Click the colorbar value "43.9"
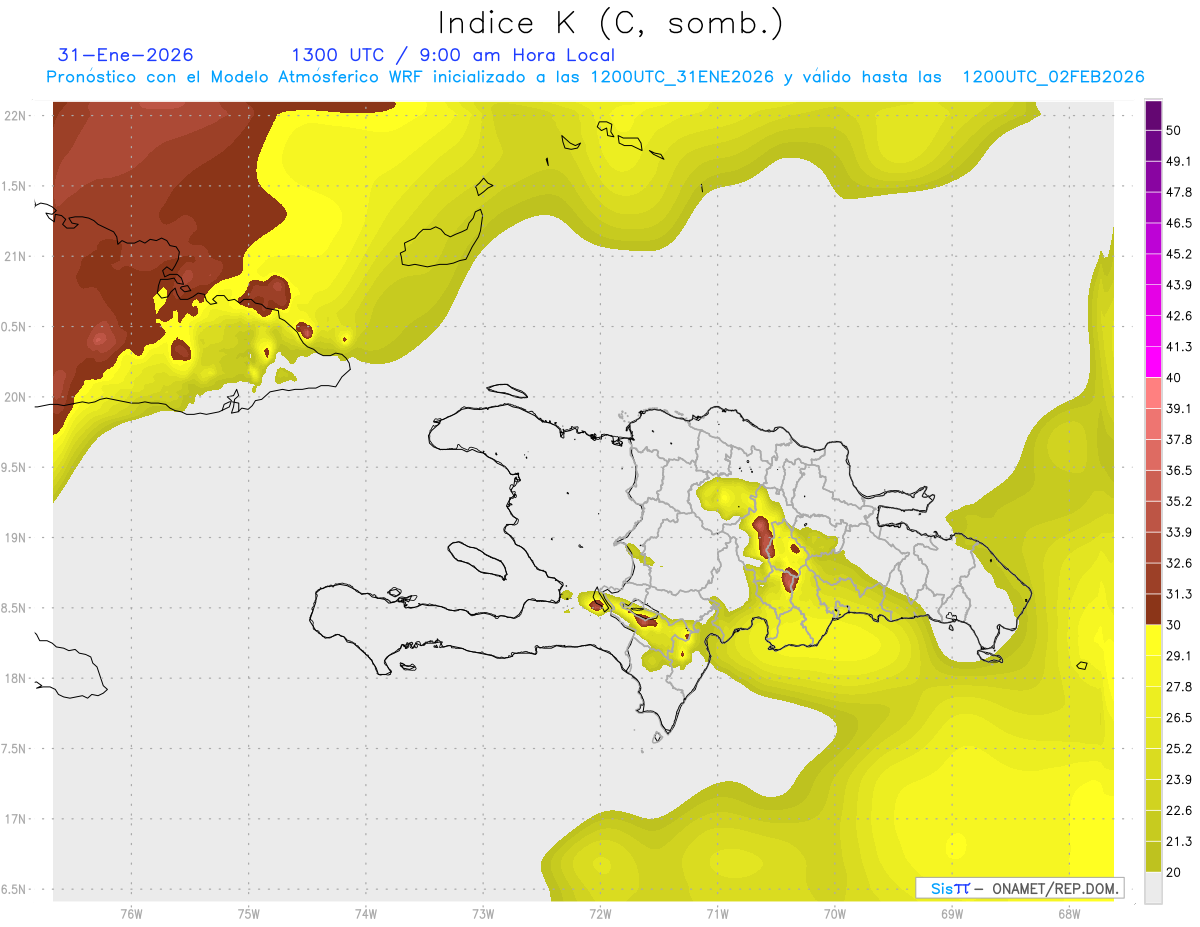The height and width of the screenshot is (927, 1200). (1179, 285)
